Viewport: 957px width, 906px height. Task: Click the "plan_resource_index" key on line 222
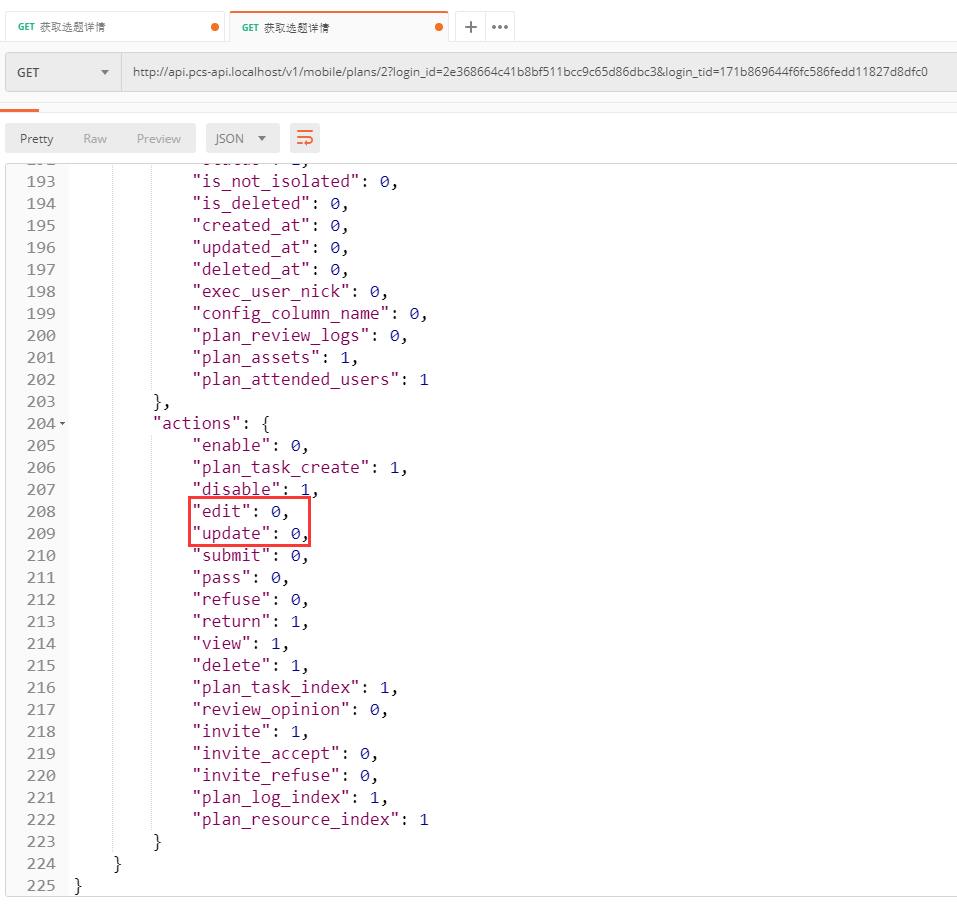pos(297,819)
